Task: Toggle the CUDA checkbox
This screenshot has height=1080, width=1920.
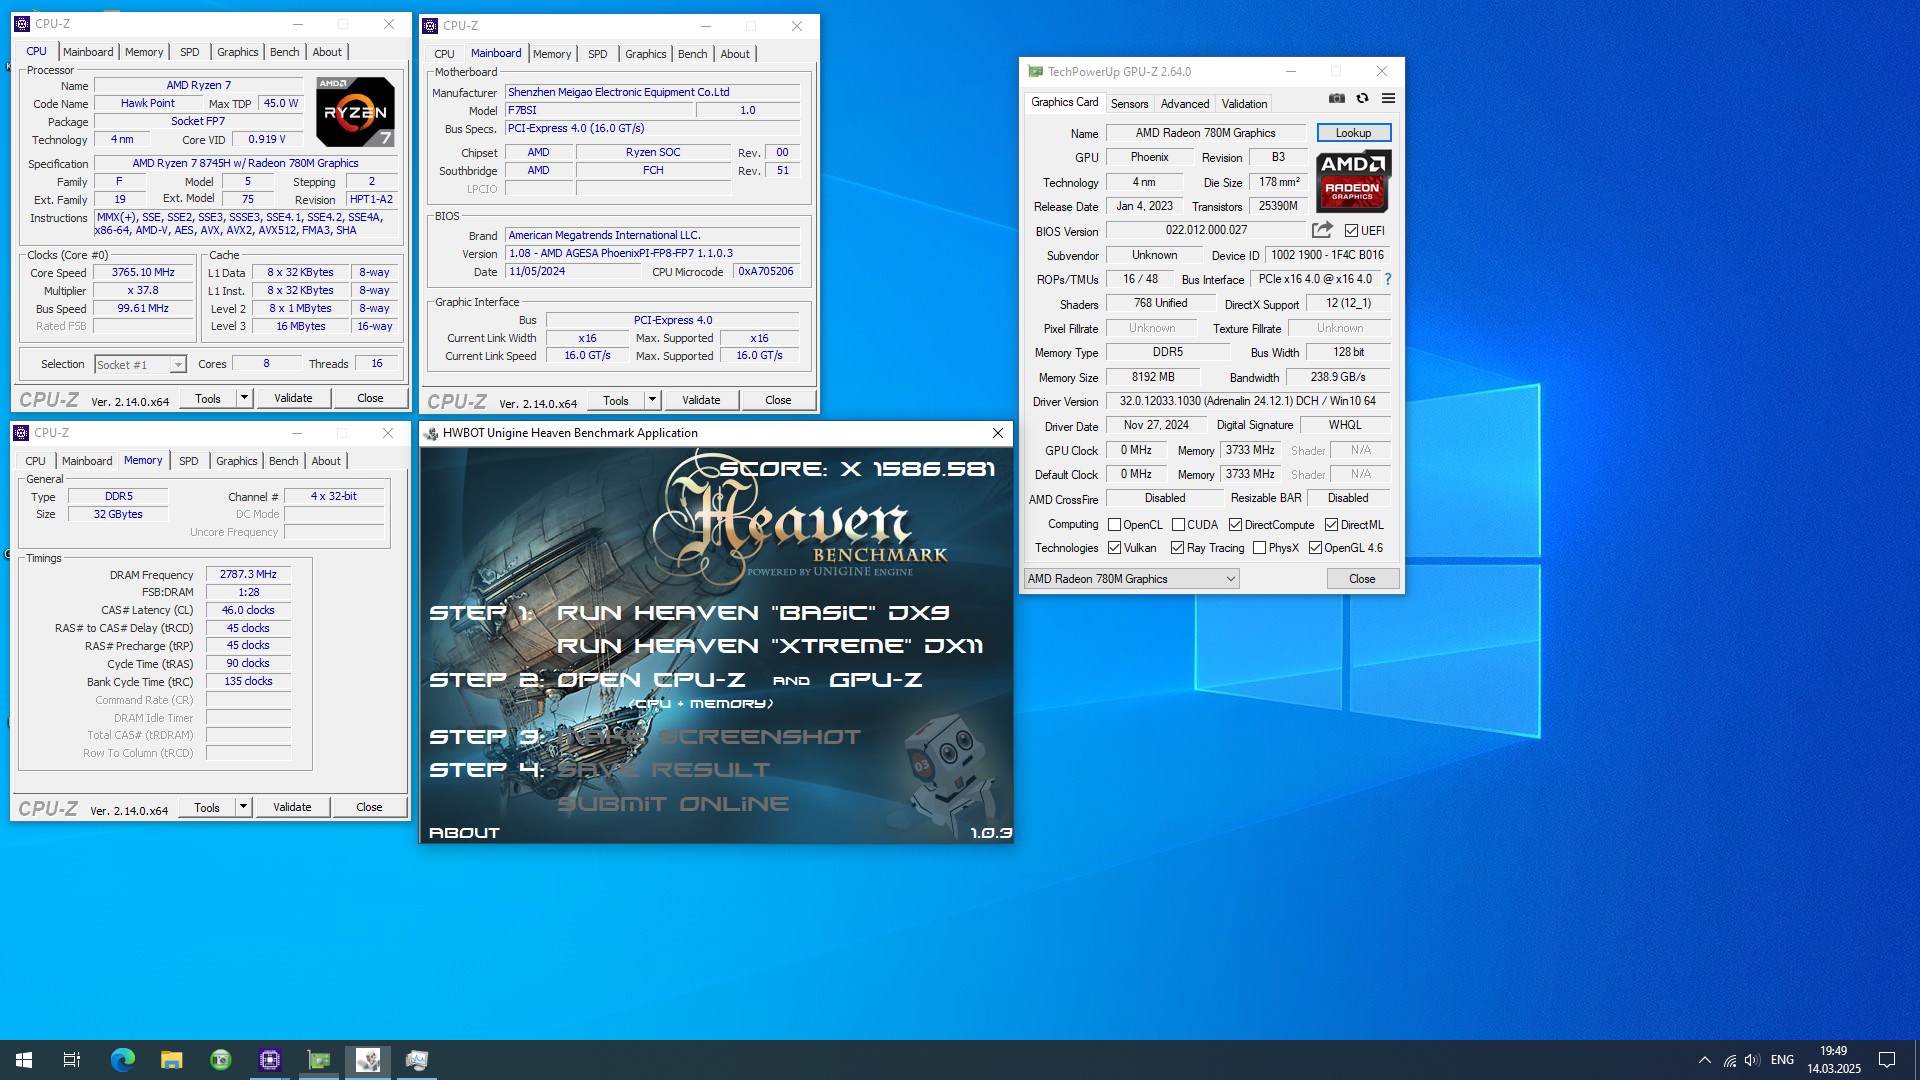Action: click(x=1178, y=525)
